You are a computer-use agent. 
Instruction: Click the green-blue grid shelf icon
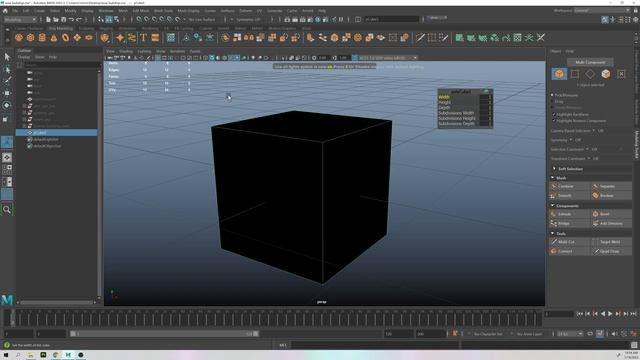pyautogui.click(x=171, y=38)
